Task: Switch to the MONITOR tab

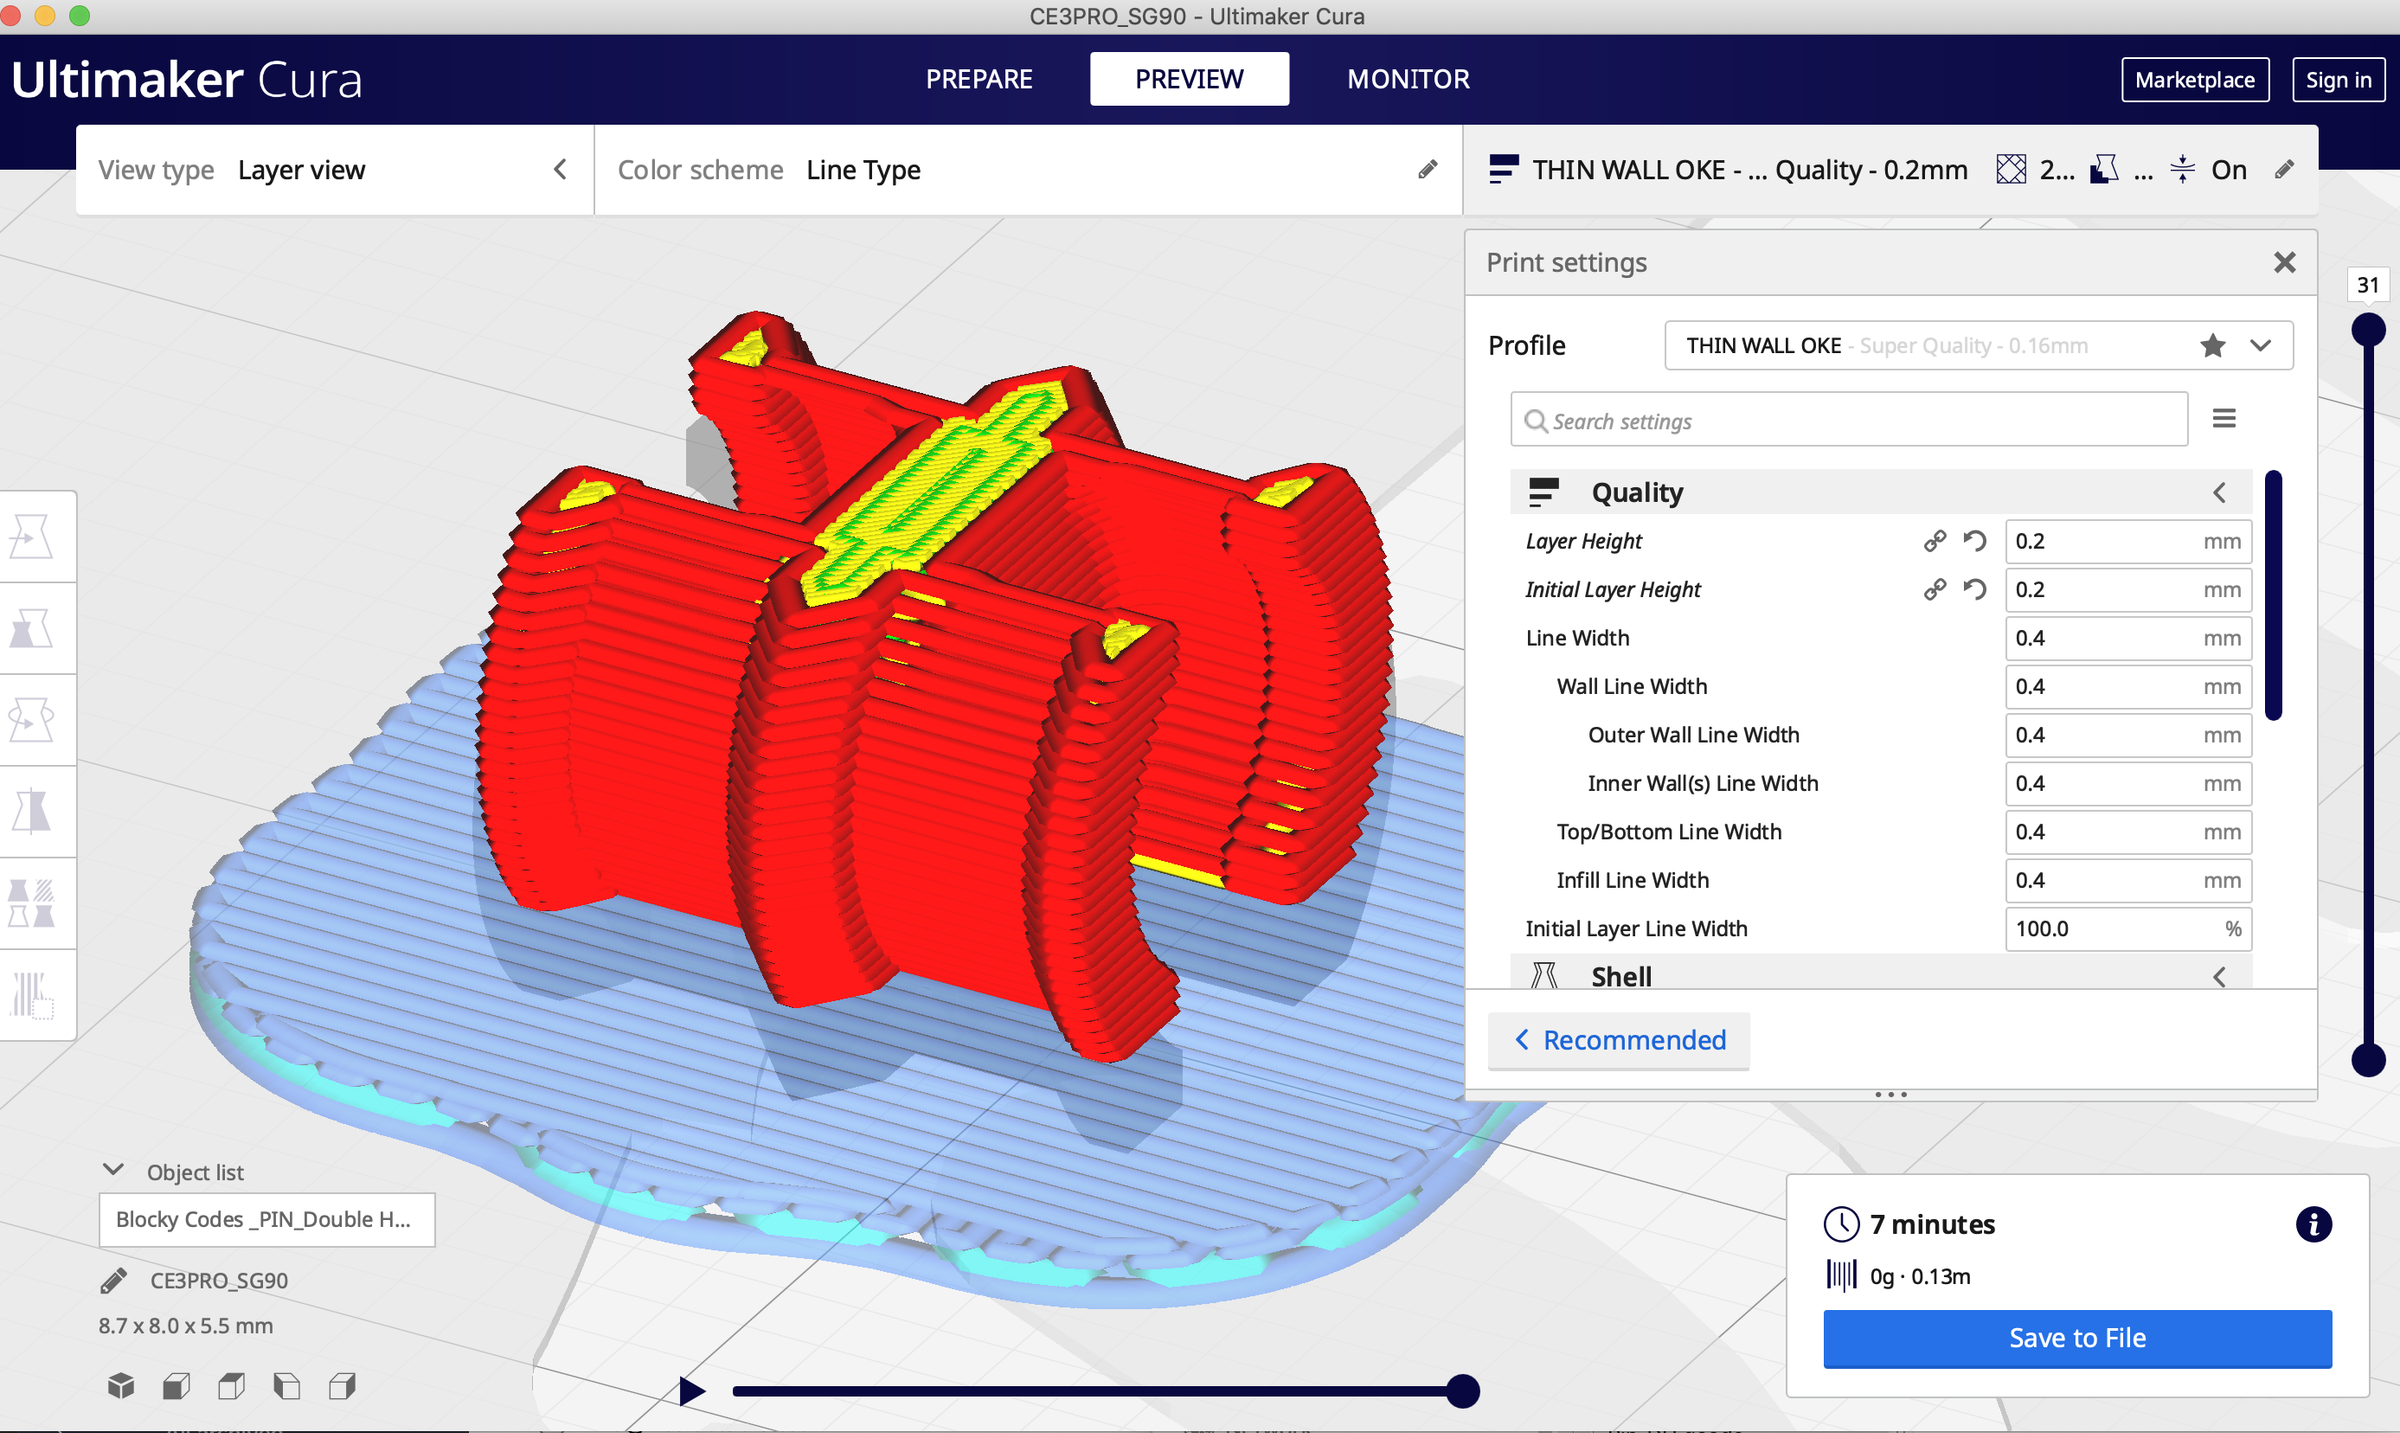Action: point(1408,79)
